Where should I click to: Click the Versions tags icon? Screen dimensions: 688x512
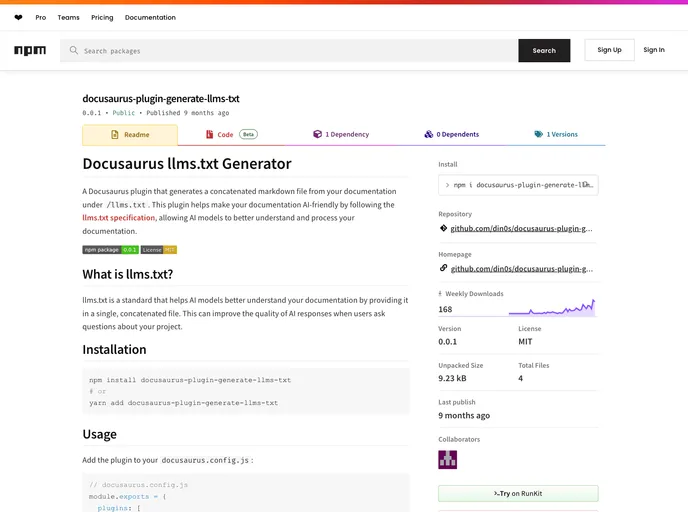538,134
